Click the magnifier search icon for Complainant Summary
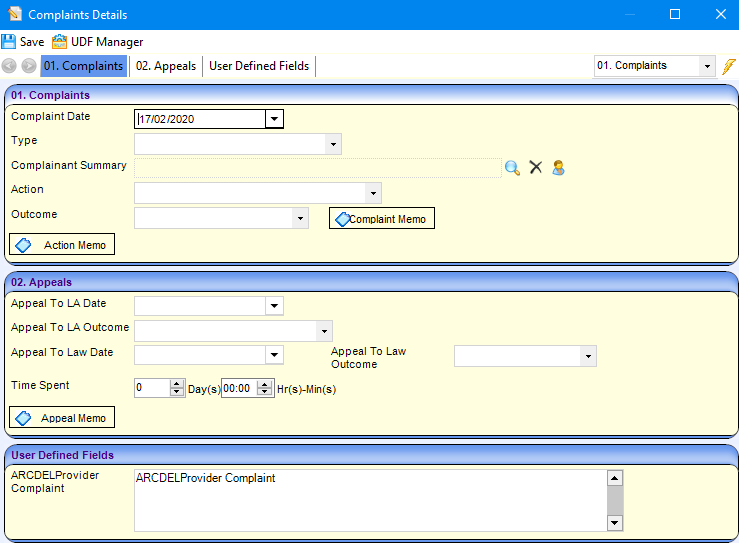739x543 pixels. [512, 168]
